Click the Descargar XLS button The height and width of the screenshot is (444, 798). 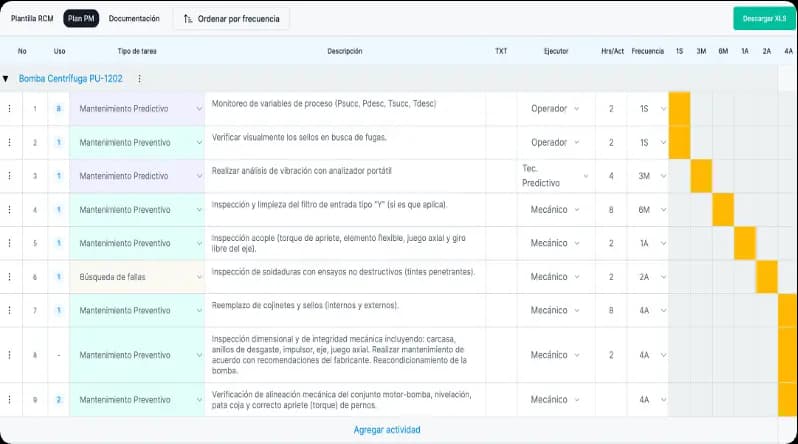pyautogui.click(x=764, y=18)
